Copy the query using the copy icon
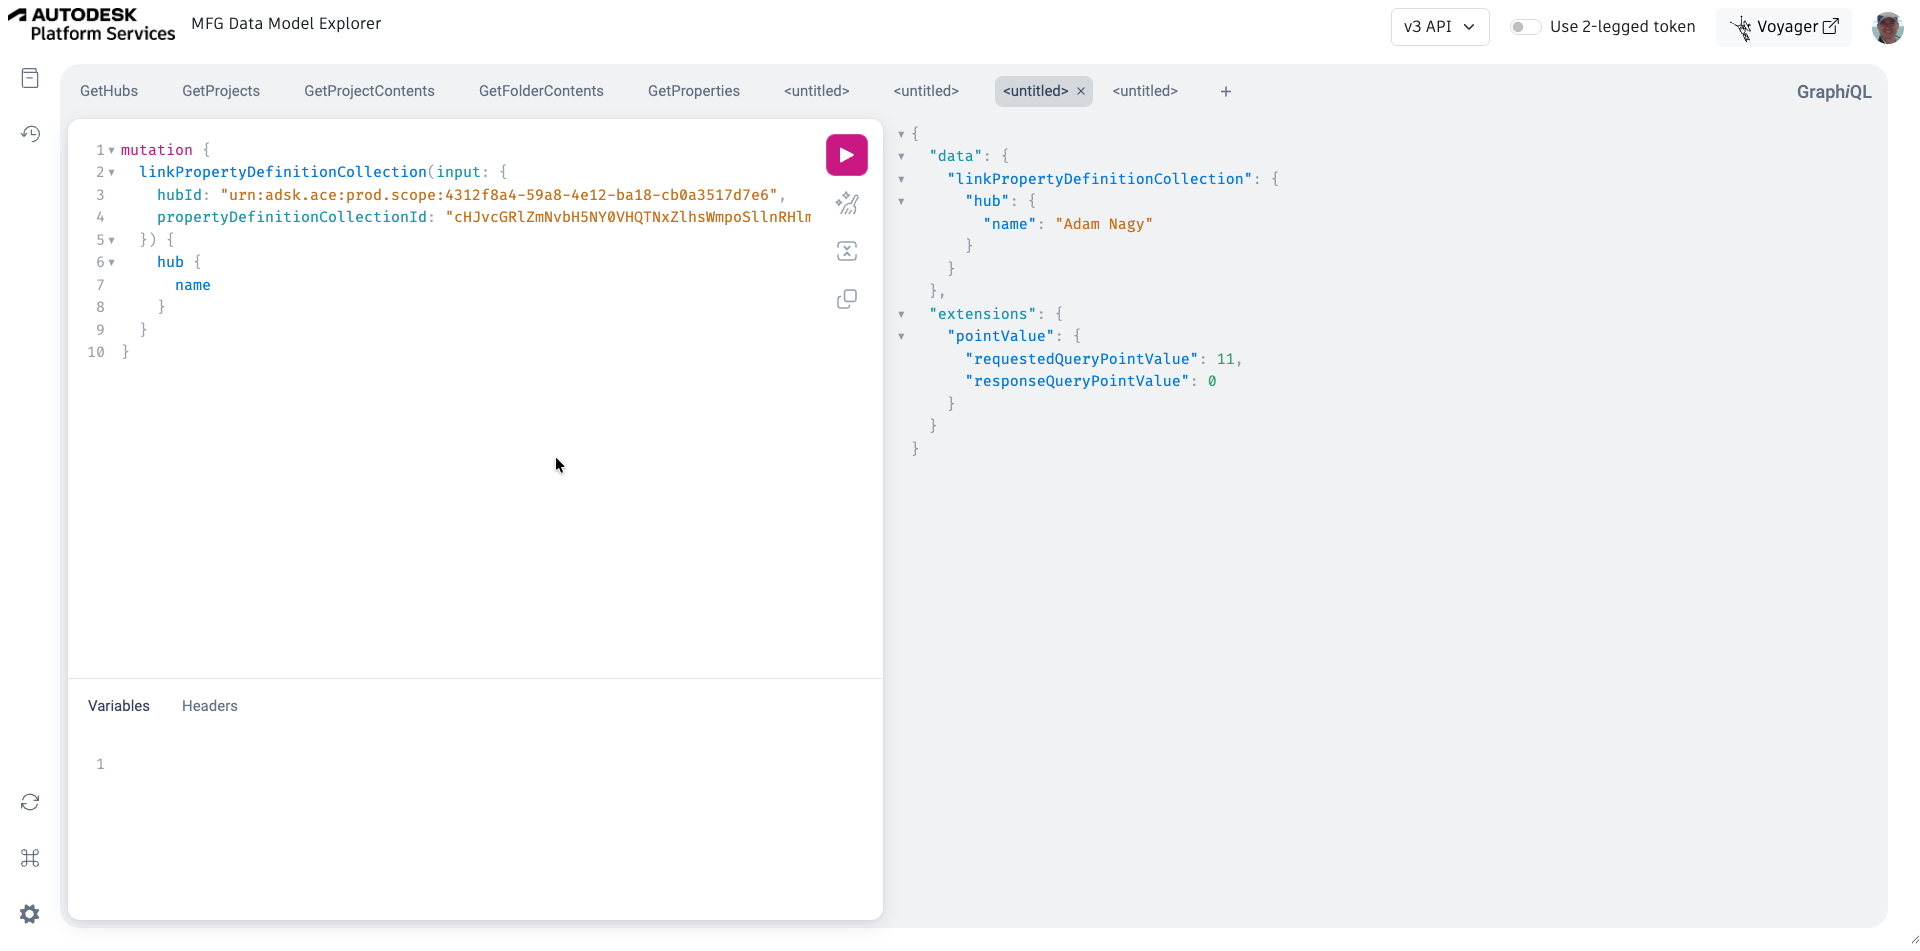1920x951 pixels. pyautogui.click(x=846, y=299)
